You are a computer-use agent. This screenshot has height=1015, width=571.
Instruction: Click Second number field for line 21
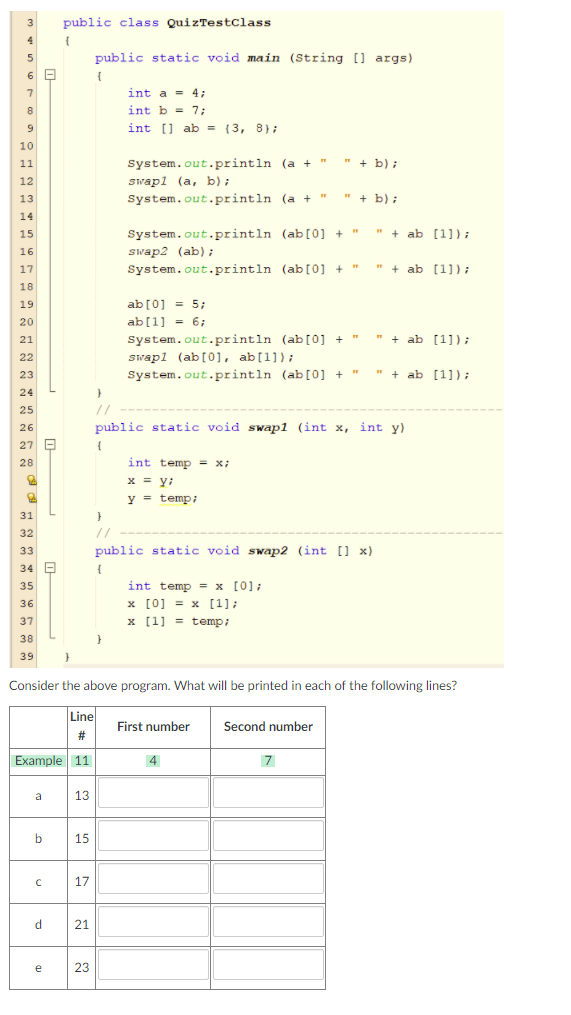point(268,922)
